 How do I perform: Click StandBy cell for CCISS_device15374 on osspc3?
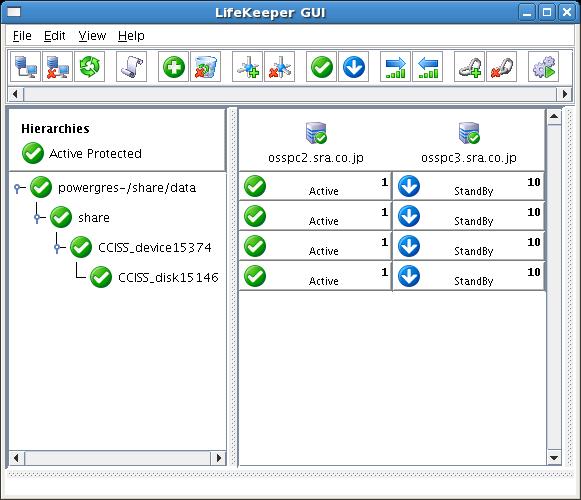coord(468,246)
